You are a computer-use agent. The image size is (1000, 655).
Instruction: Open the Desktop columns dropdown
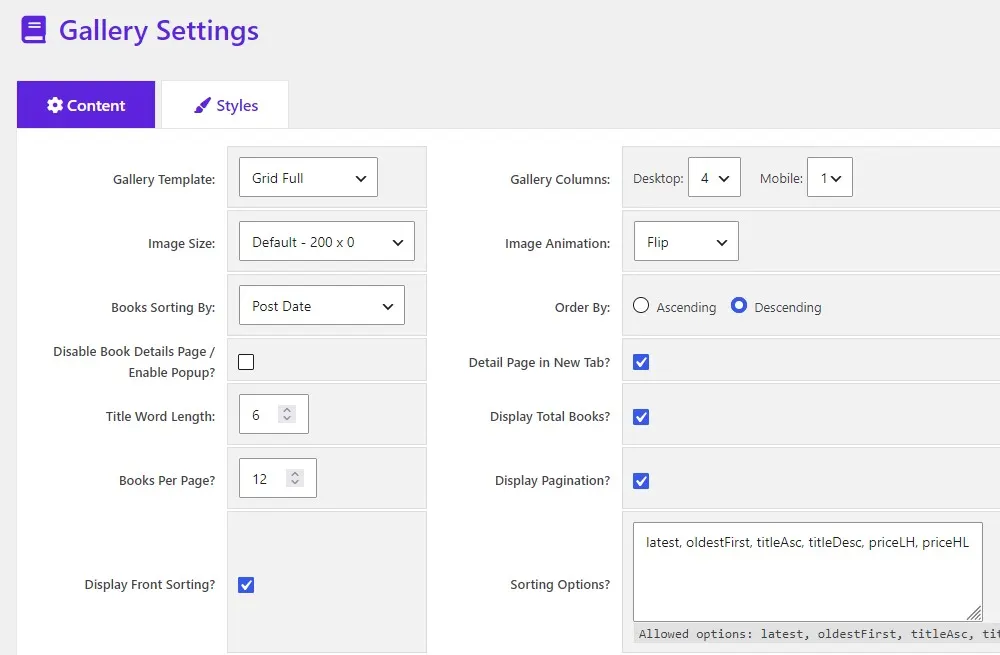[x=714, y=177]
